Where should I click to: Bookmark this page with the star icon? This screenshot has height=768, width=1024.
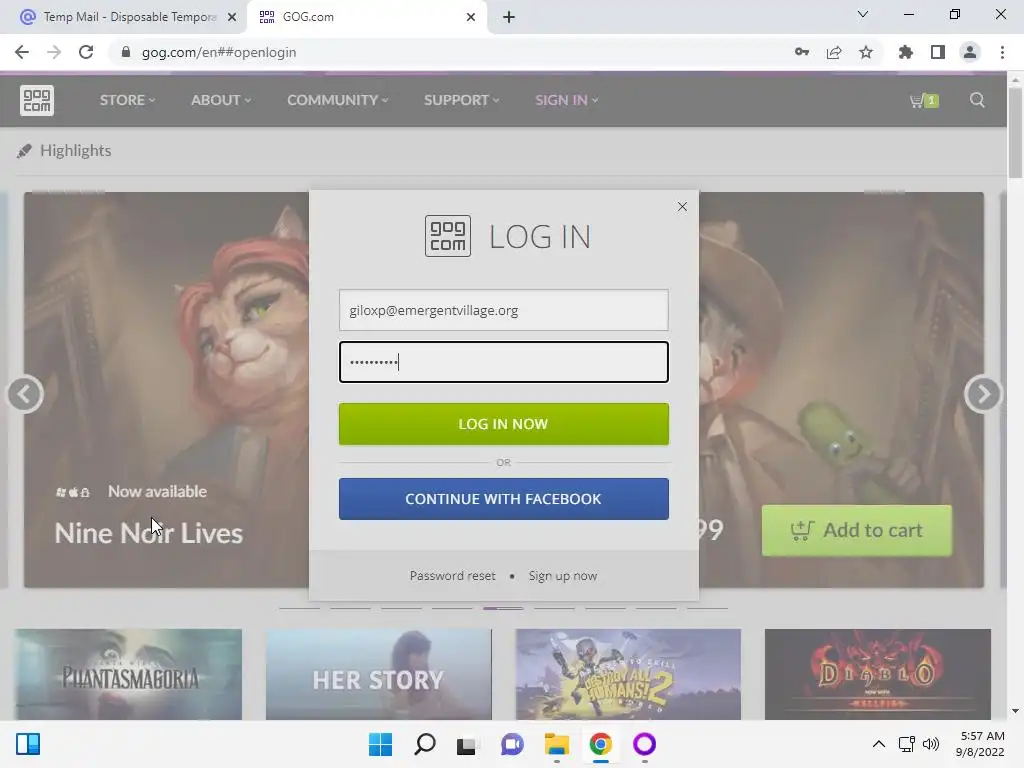pyautogui.click(x=866, y=52)
